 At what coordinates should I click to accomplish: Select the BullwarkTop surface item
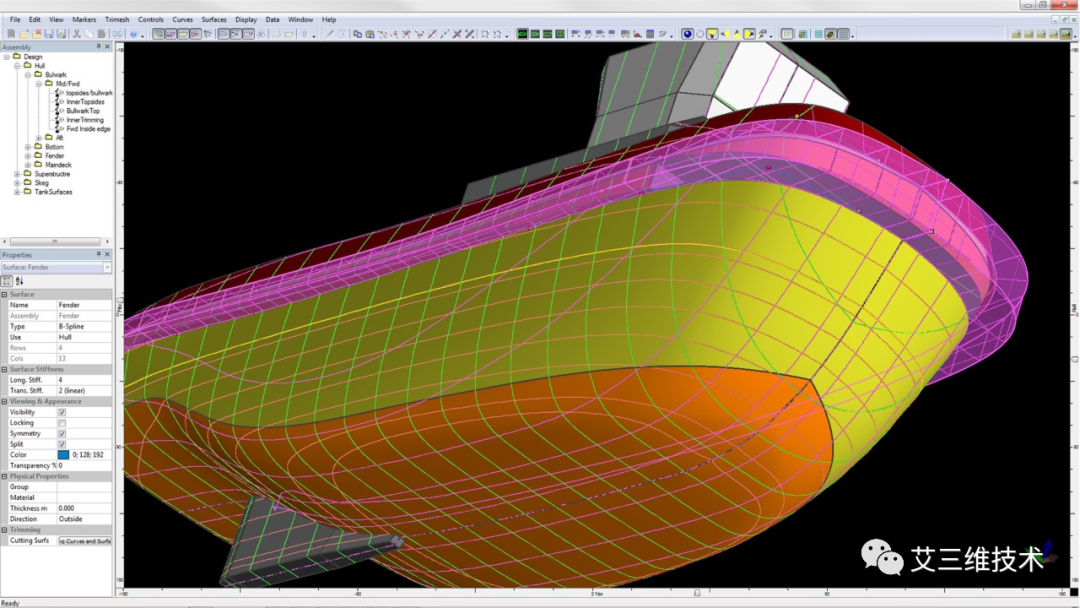point(83,111)
